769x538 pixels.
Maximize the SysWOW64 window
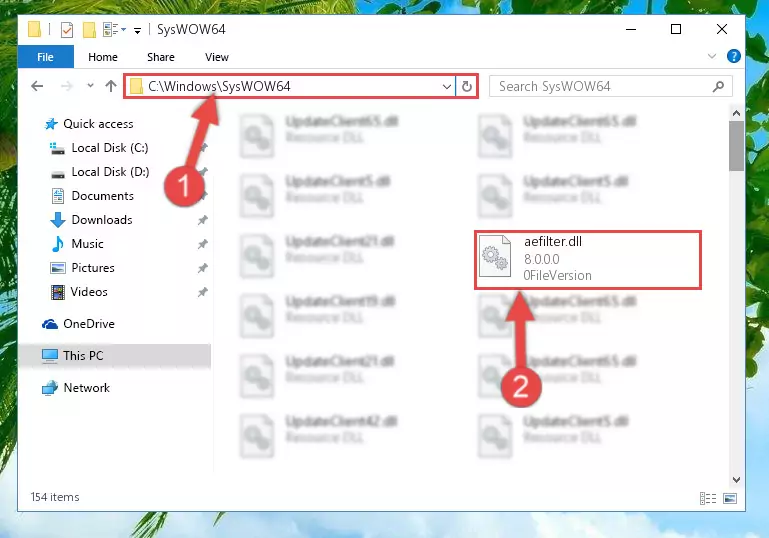coord(676,29)
